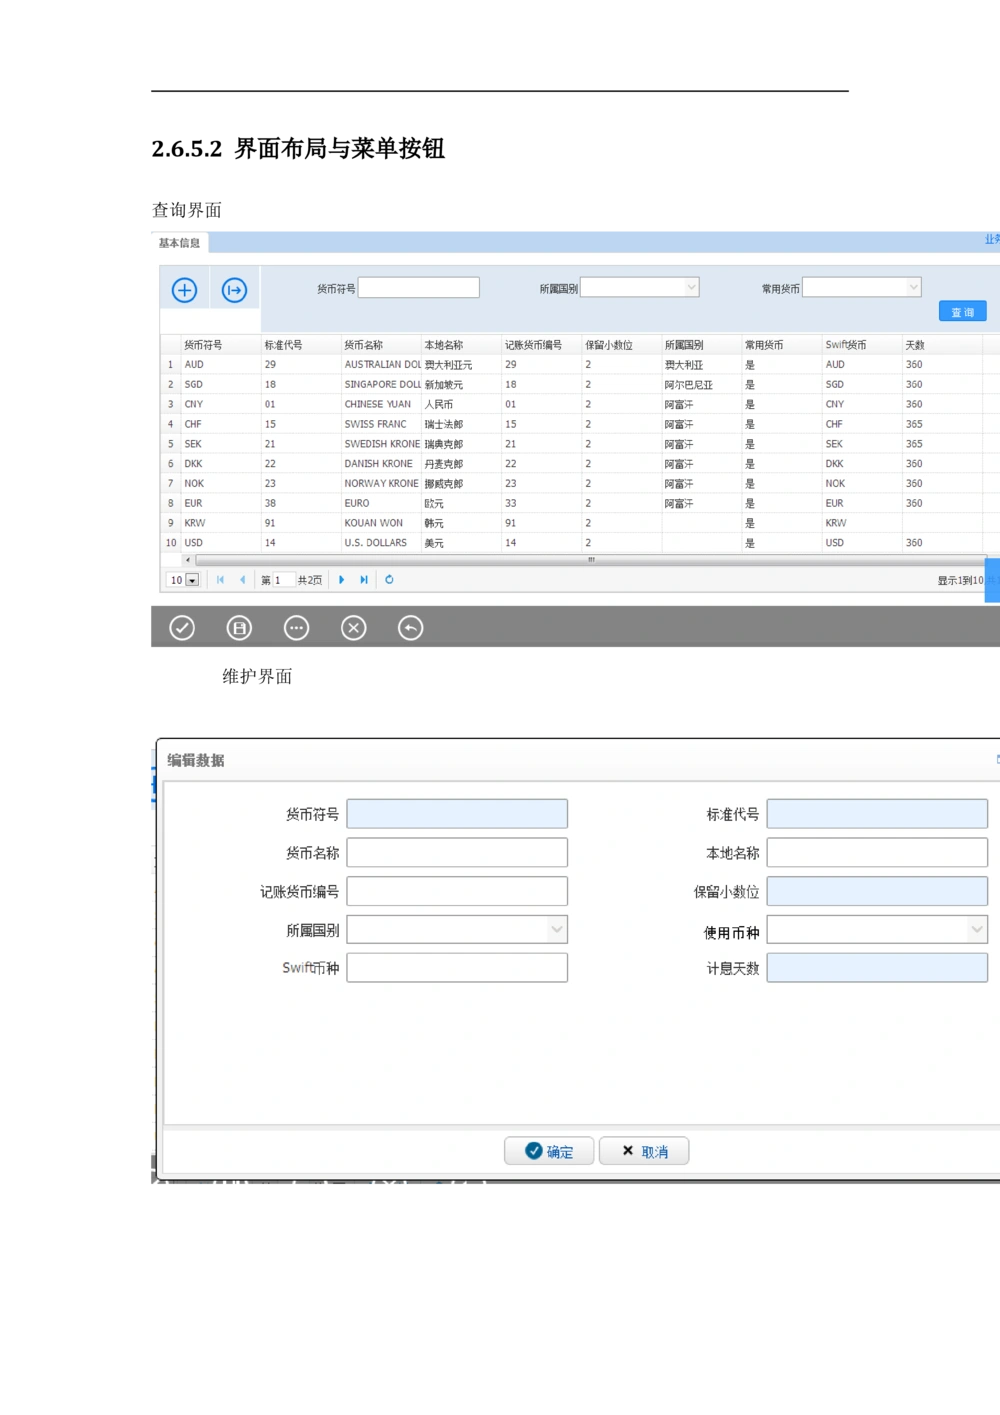Click the save disk icon in bottom toolbar
The width and height of the screenshot is (1000, 1415).
tap(239, 628)
